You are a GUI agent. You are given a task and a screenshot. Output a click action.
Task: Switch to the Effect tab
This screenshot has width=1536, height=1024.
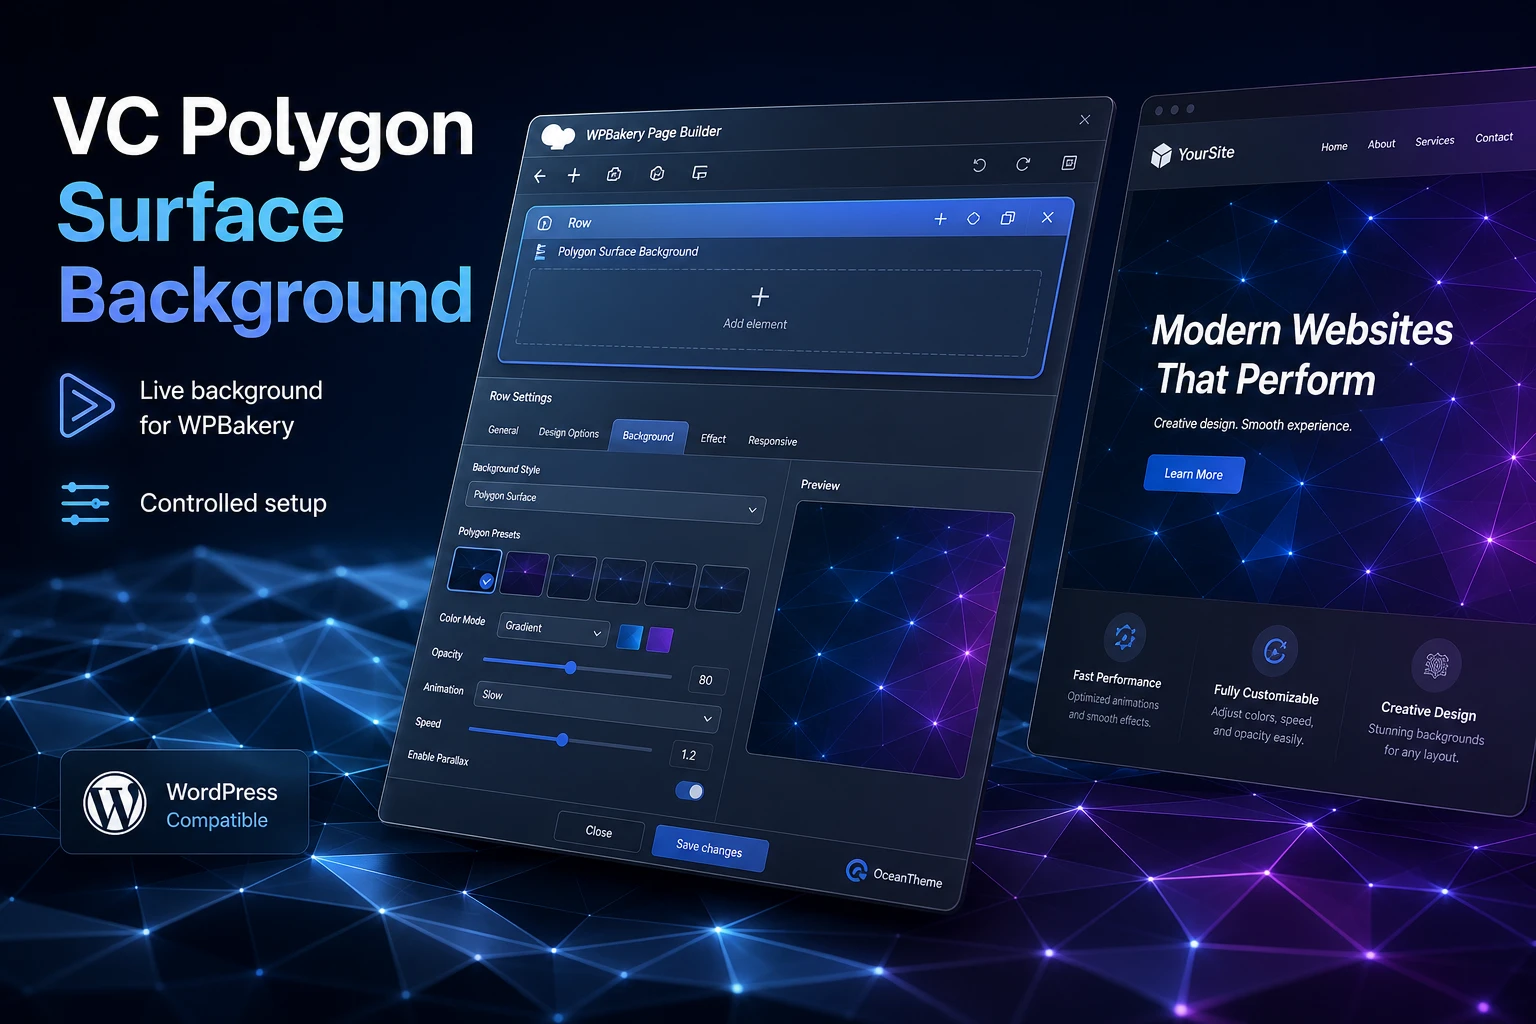[x=713, y=438]
